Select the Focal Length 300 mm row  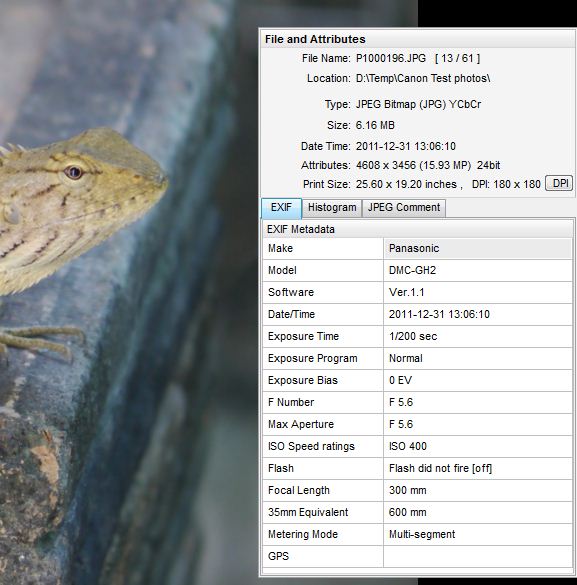point(417,491)
